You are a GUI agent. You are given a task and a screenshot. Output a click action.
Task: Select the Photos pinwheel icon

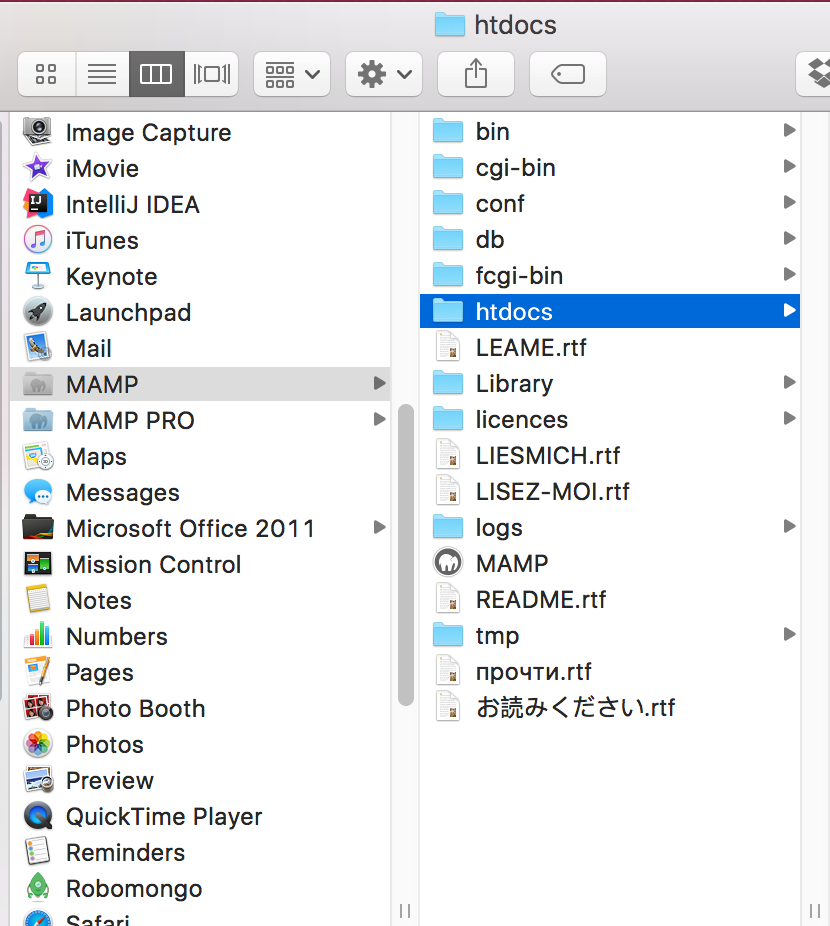(x=38, y=744)
